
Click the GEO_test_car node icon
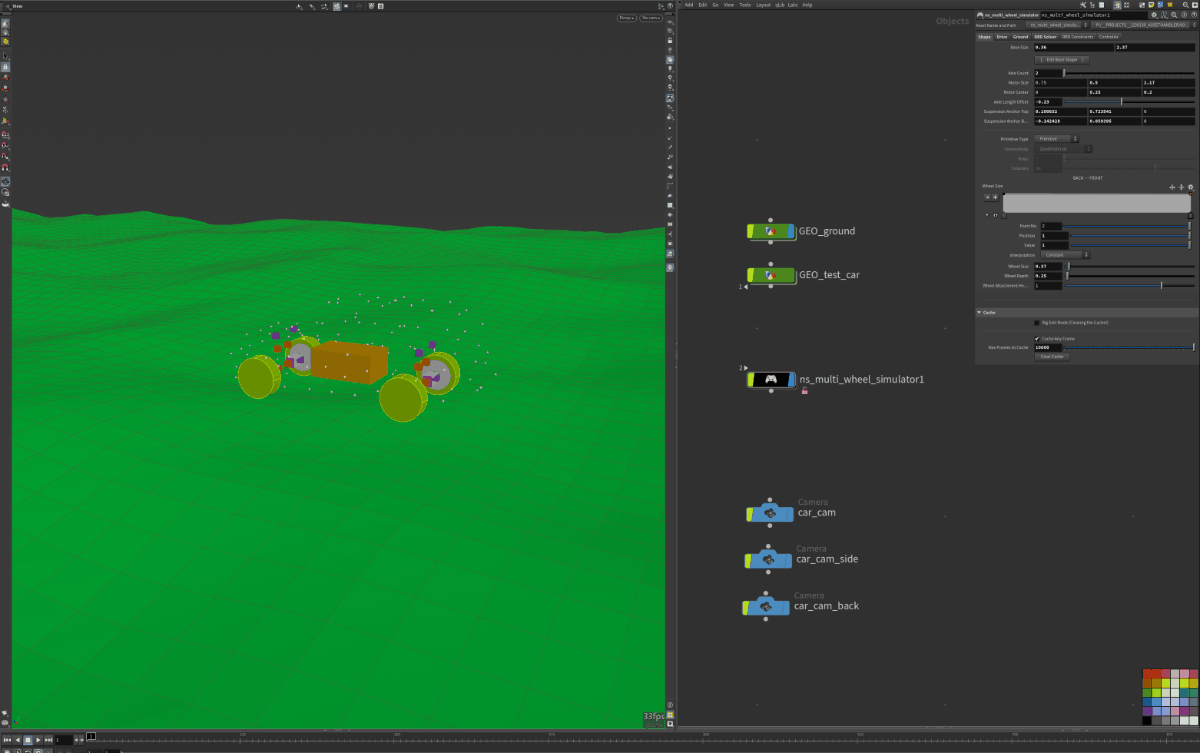770,275
